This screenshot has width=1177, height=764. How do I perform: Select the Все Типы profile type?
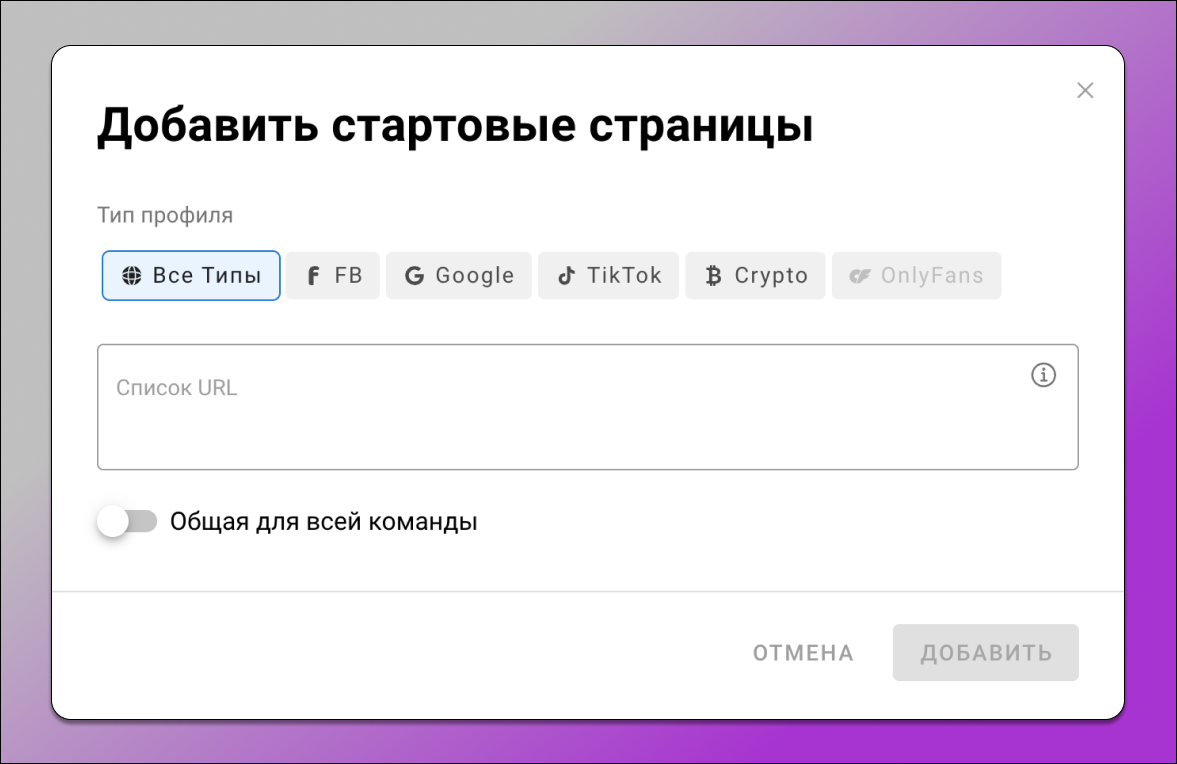[190, 275]
